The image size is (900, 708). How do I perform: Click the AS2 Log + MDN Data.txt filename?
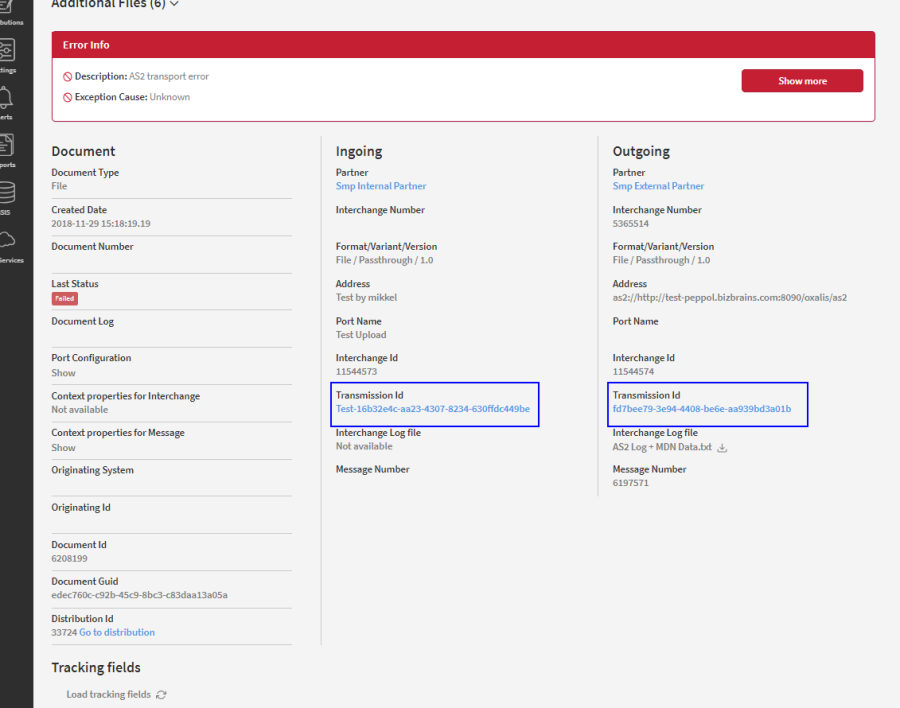coord(662,447)
